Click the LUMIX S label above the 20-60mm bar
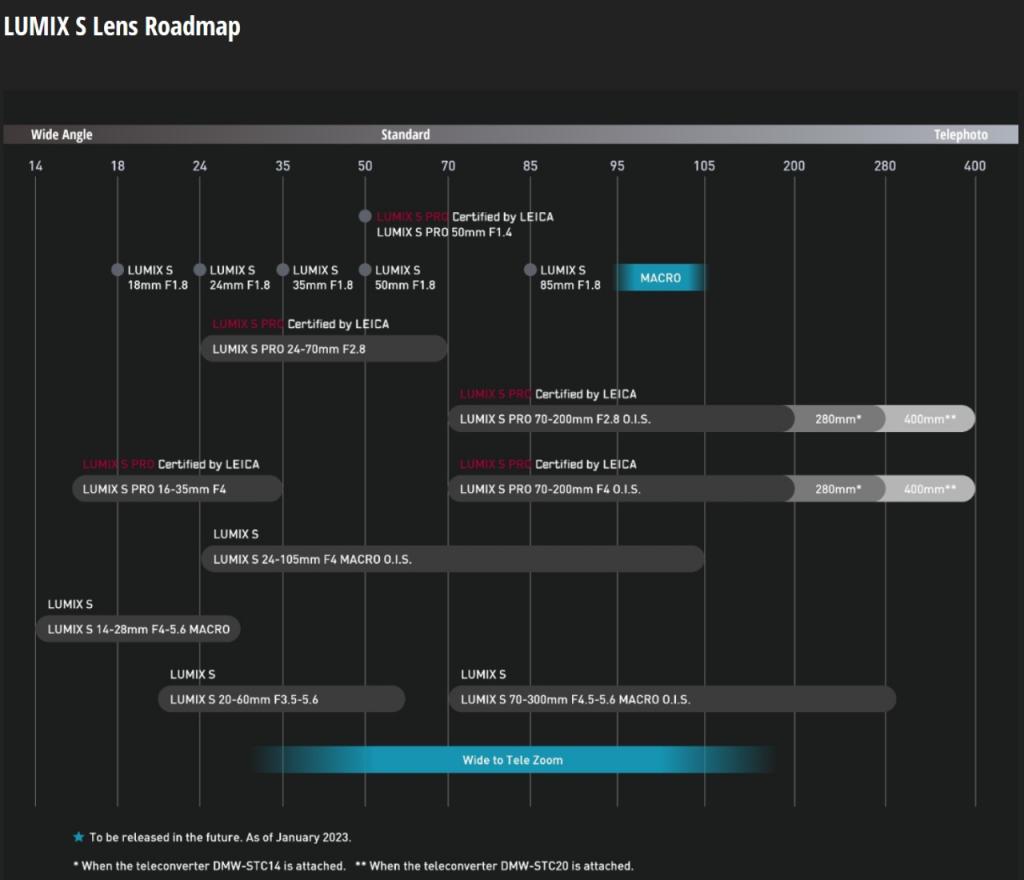The width and height of the screenshot is (1024, 880). pyautogui.click(x=193, y=674)
